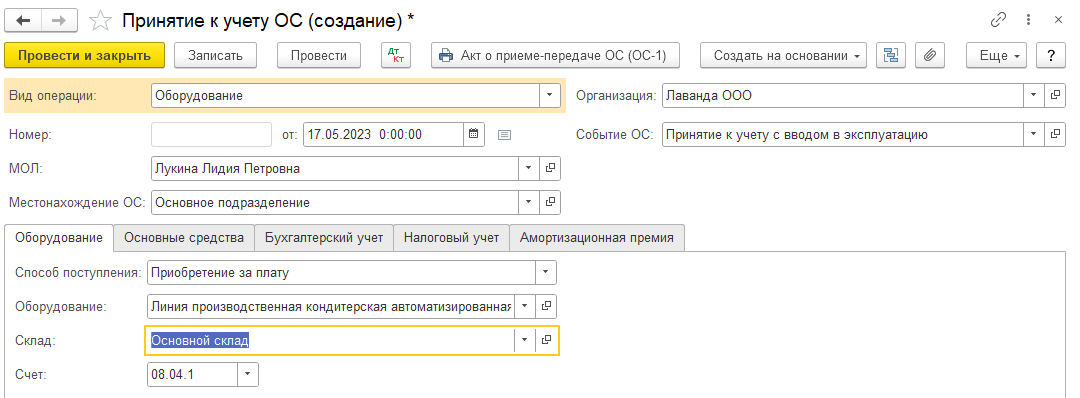Viewport: 1080px width, 398px height.
Task: Open help with the question mark button
Action: tap(1052, 56)
